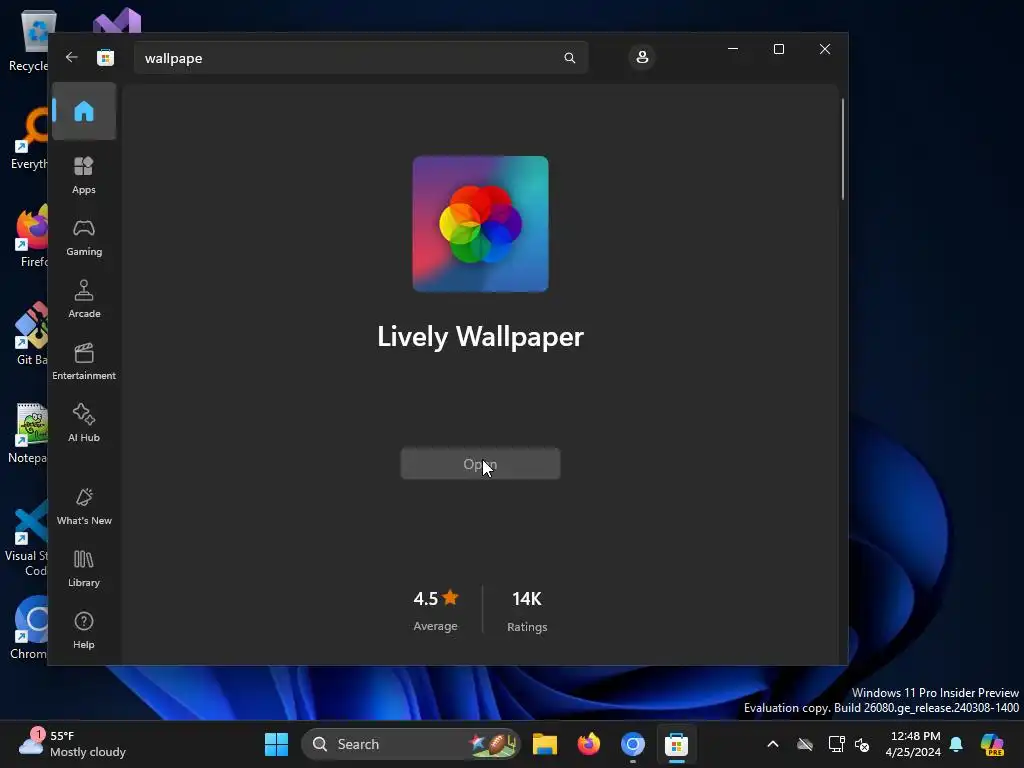Viewport: 1024px width, 768px height.
Task: Select the Recycle Bin desktop icon
Action: pyautogui.click(x=29, y=40)
